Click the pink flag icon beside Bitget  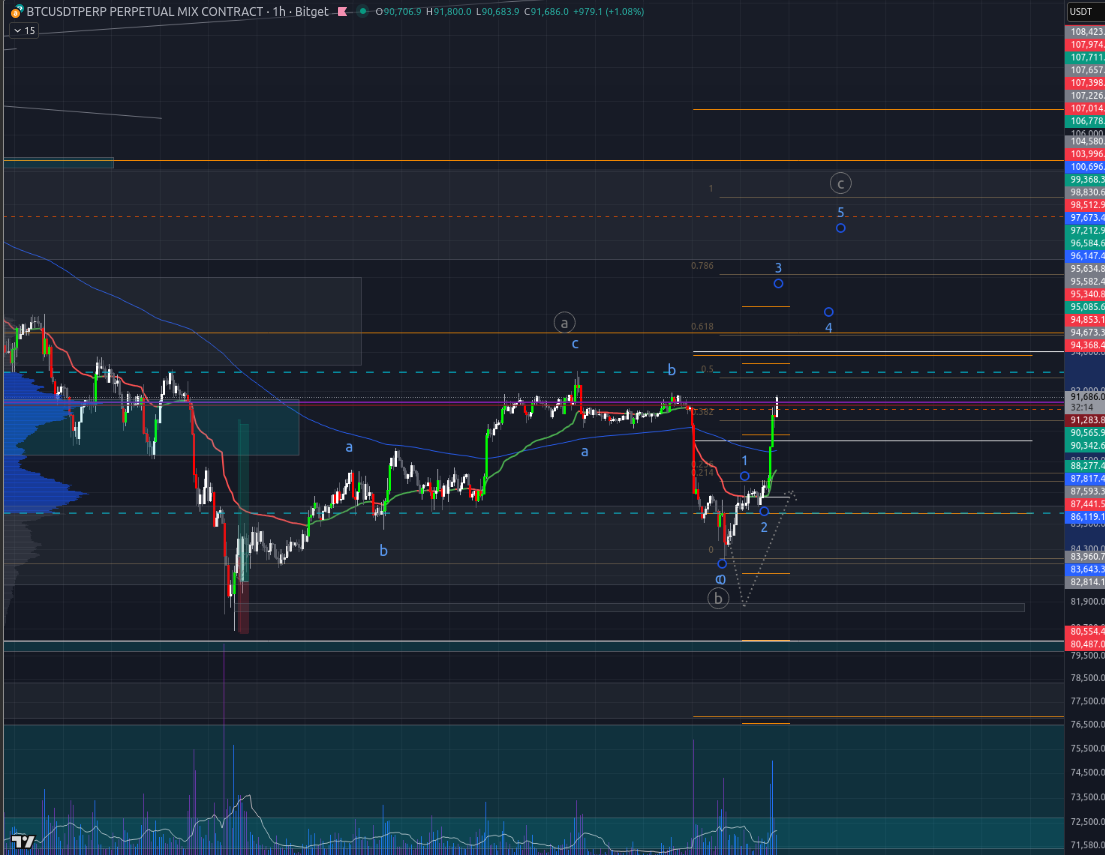342,12
